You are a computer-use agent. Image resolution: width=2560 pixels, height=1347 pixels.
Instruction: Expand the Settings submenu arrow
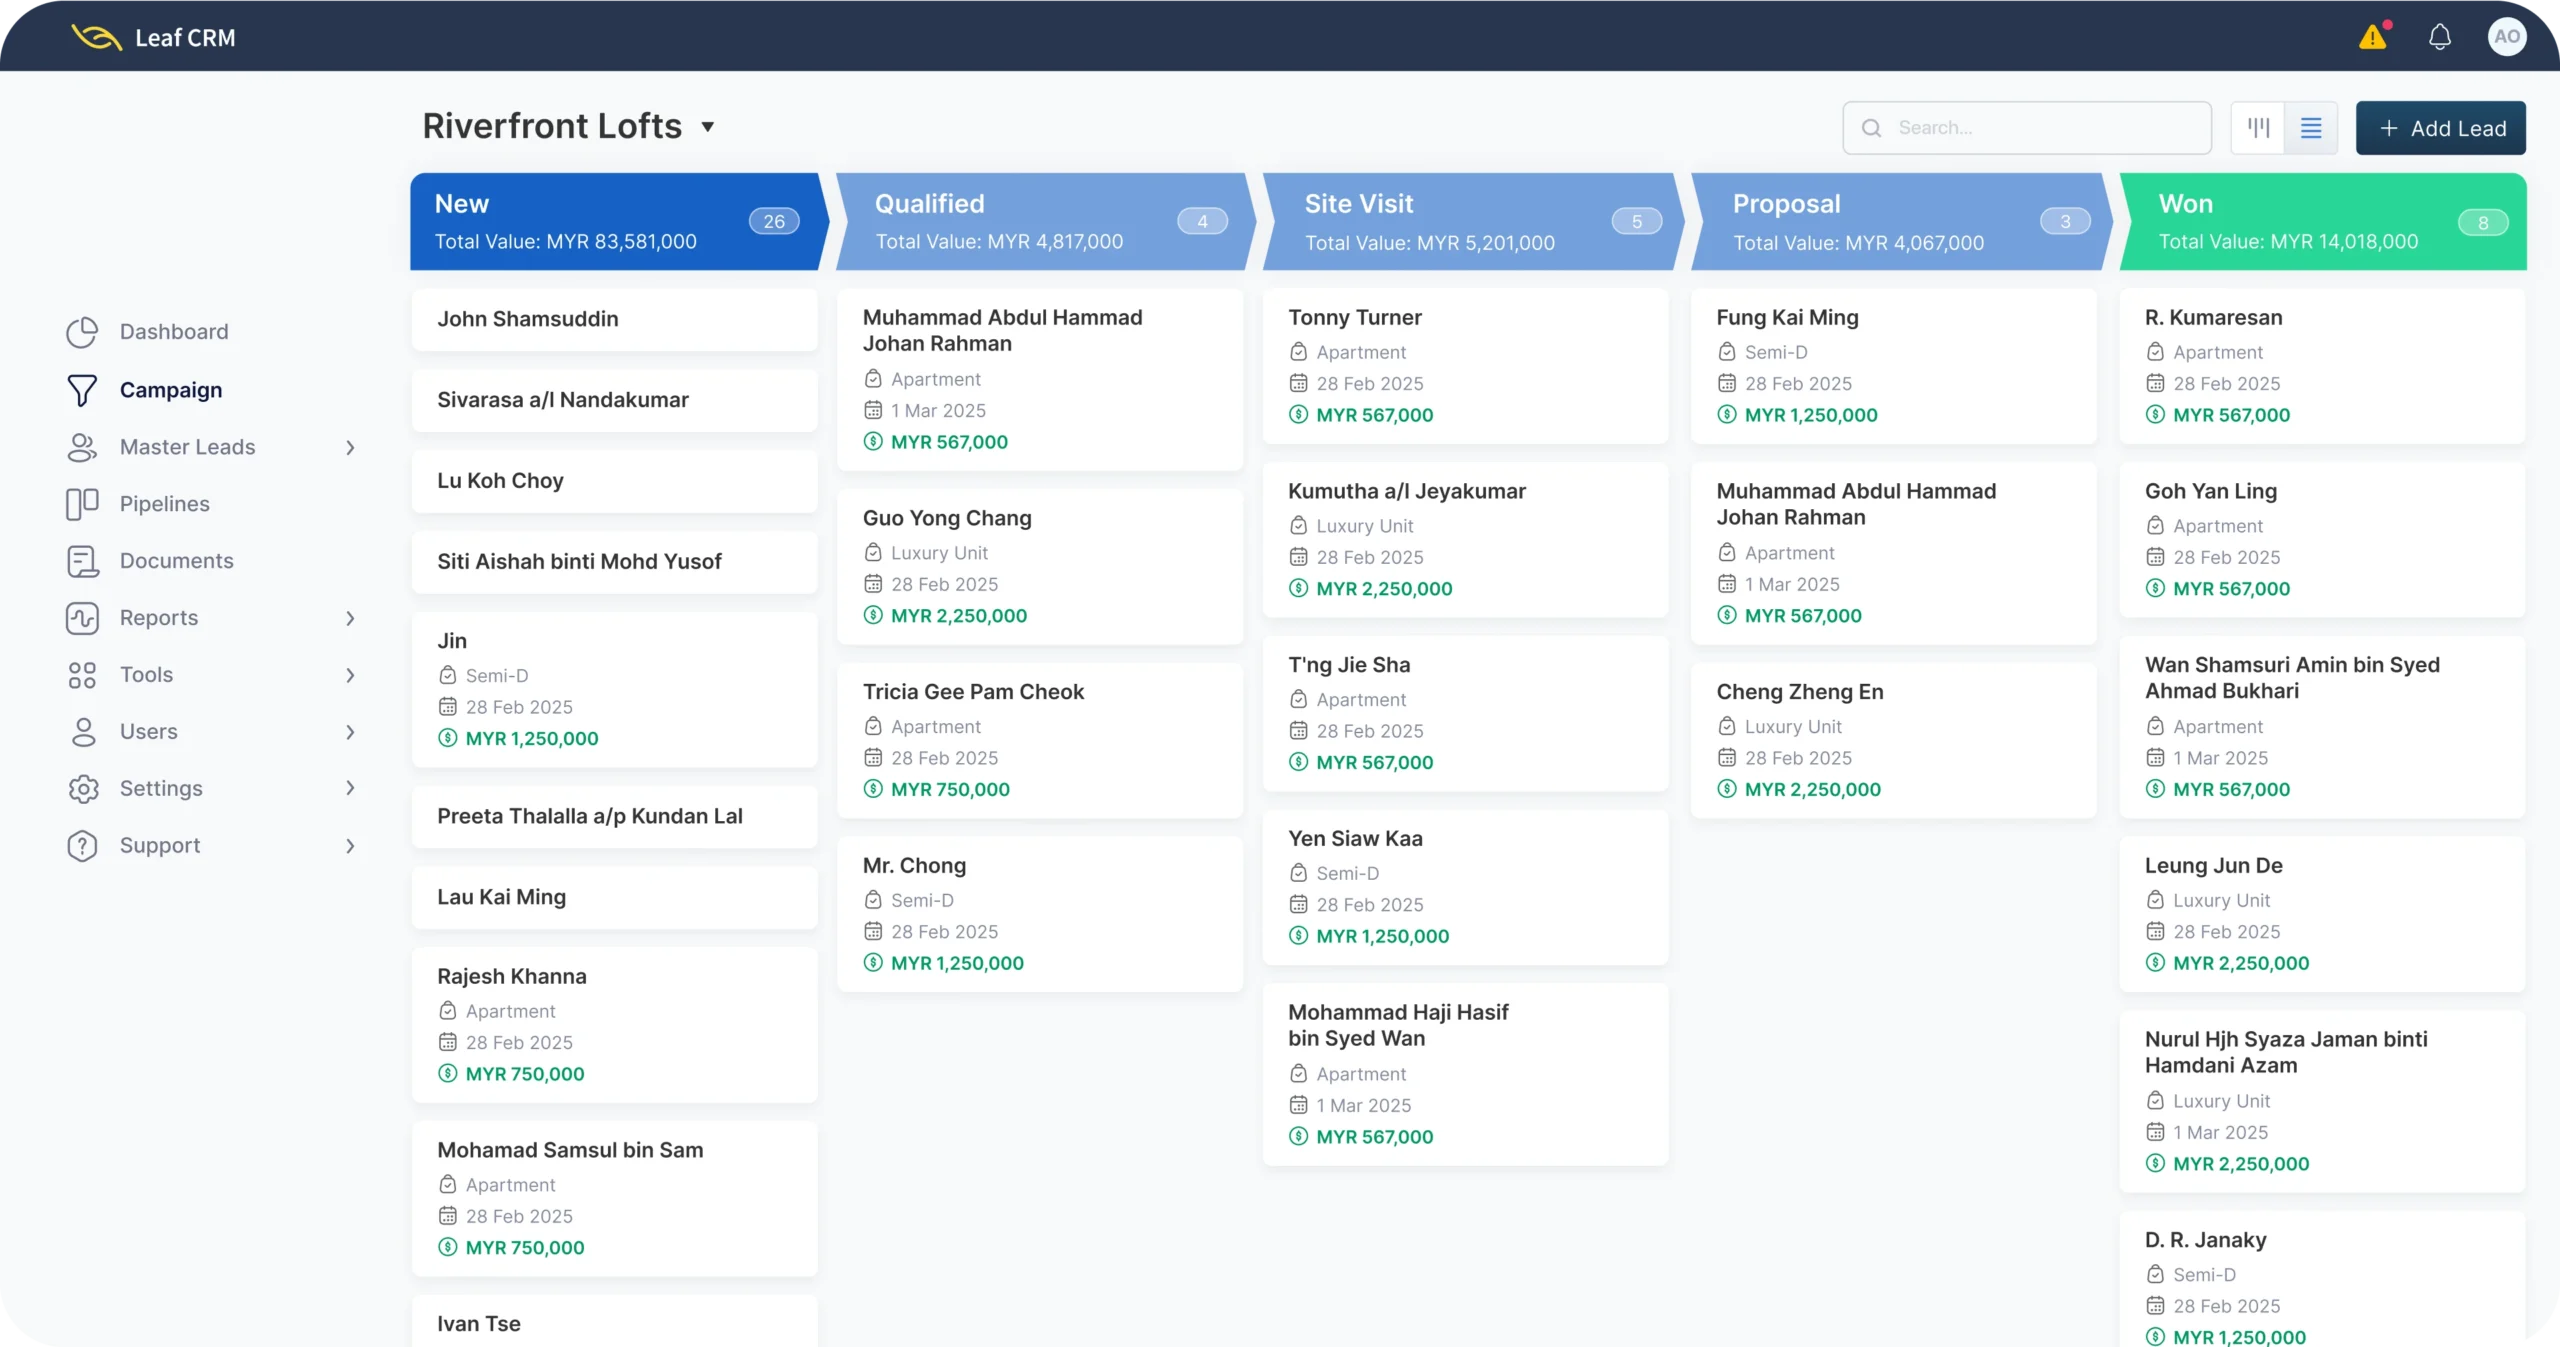[350, 788]
